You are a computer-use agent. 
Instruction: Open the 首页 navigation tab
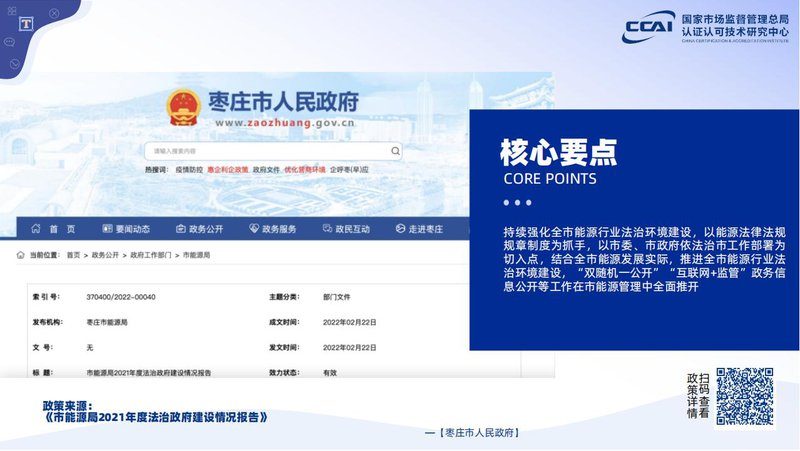(62, 229)
